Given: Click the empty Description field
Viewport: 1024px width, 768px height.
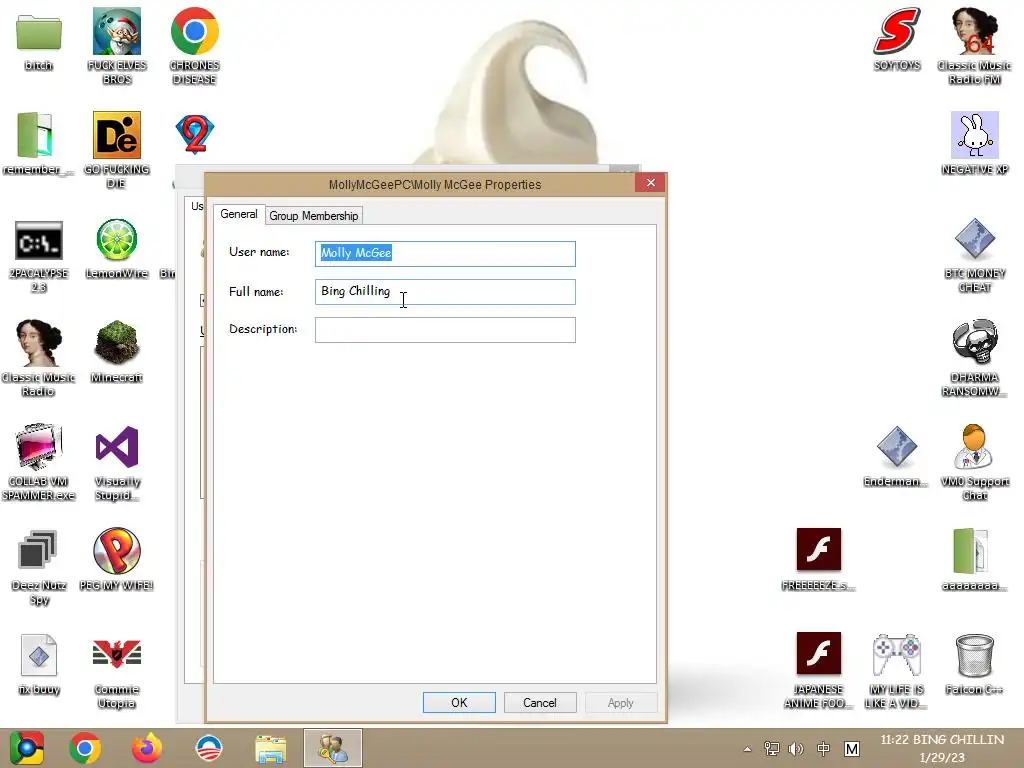Looking at the screenshot, I should click(x=445, y=330).
